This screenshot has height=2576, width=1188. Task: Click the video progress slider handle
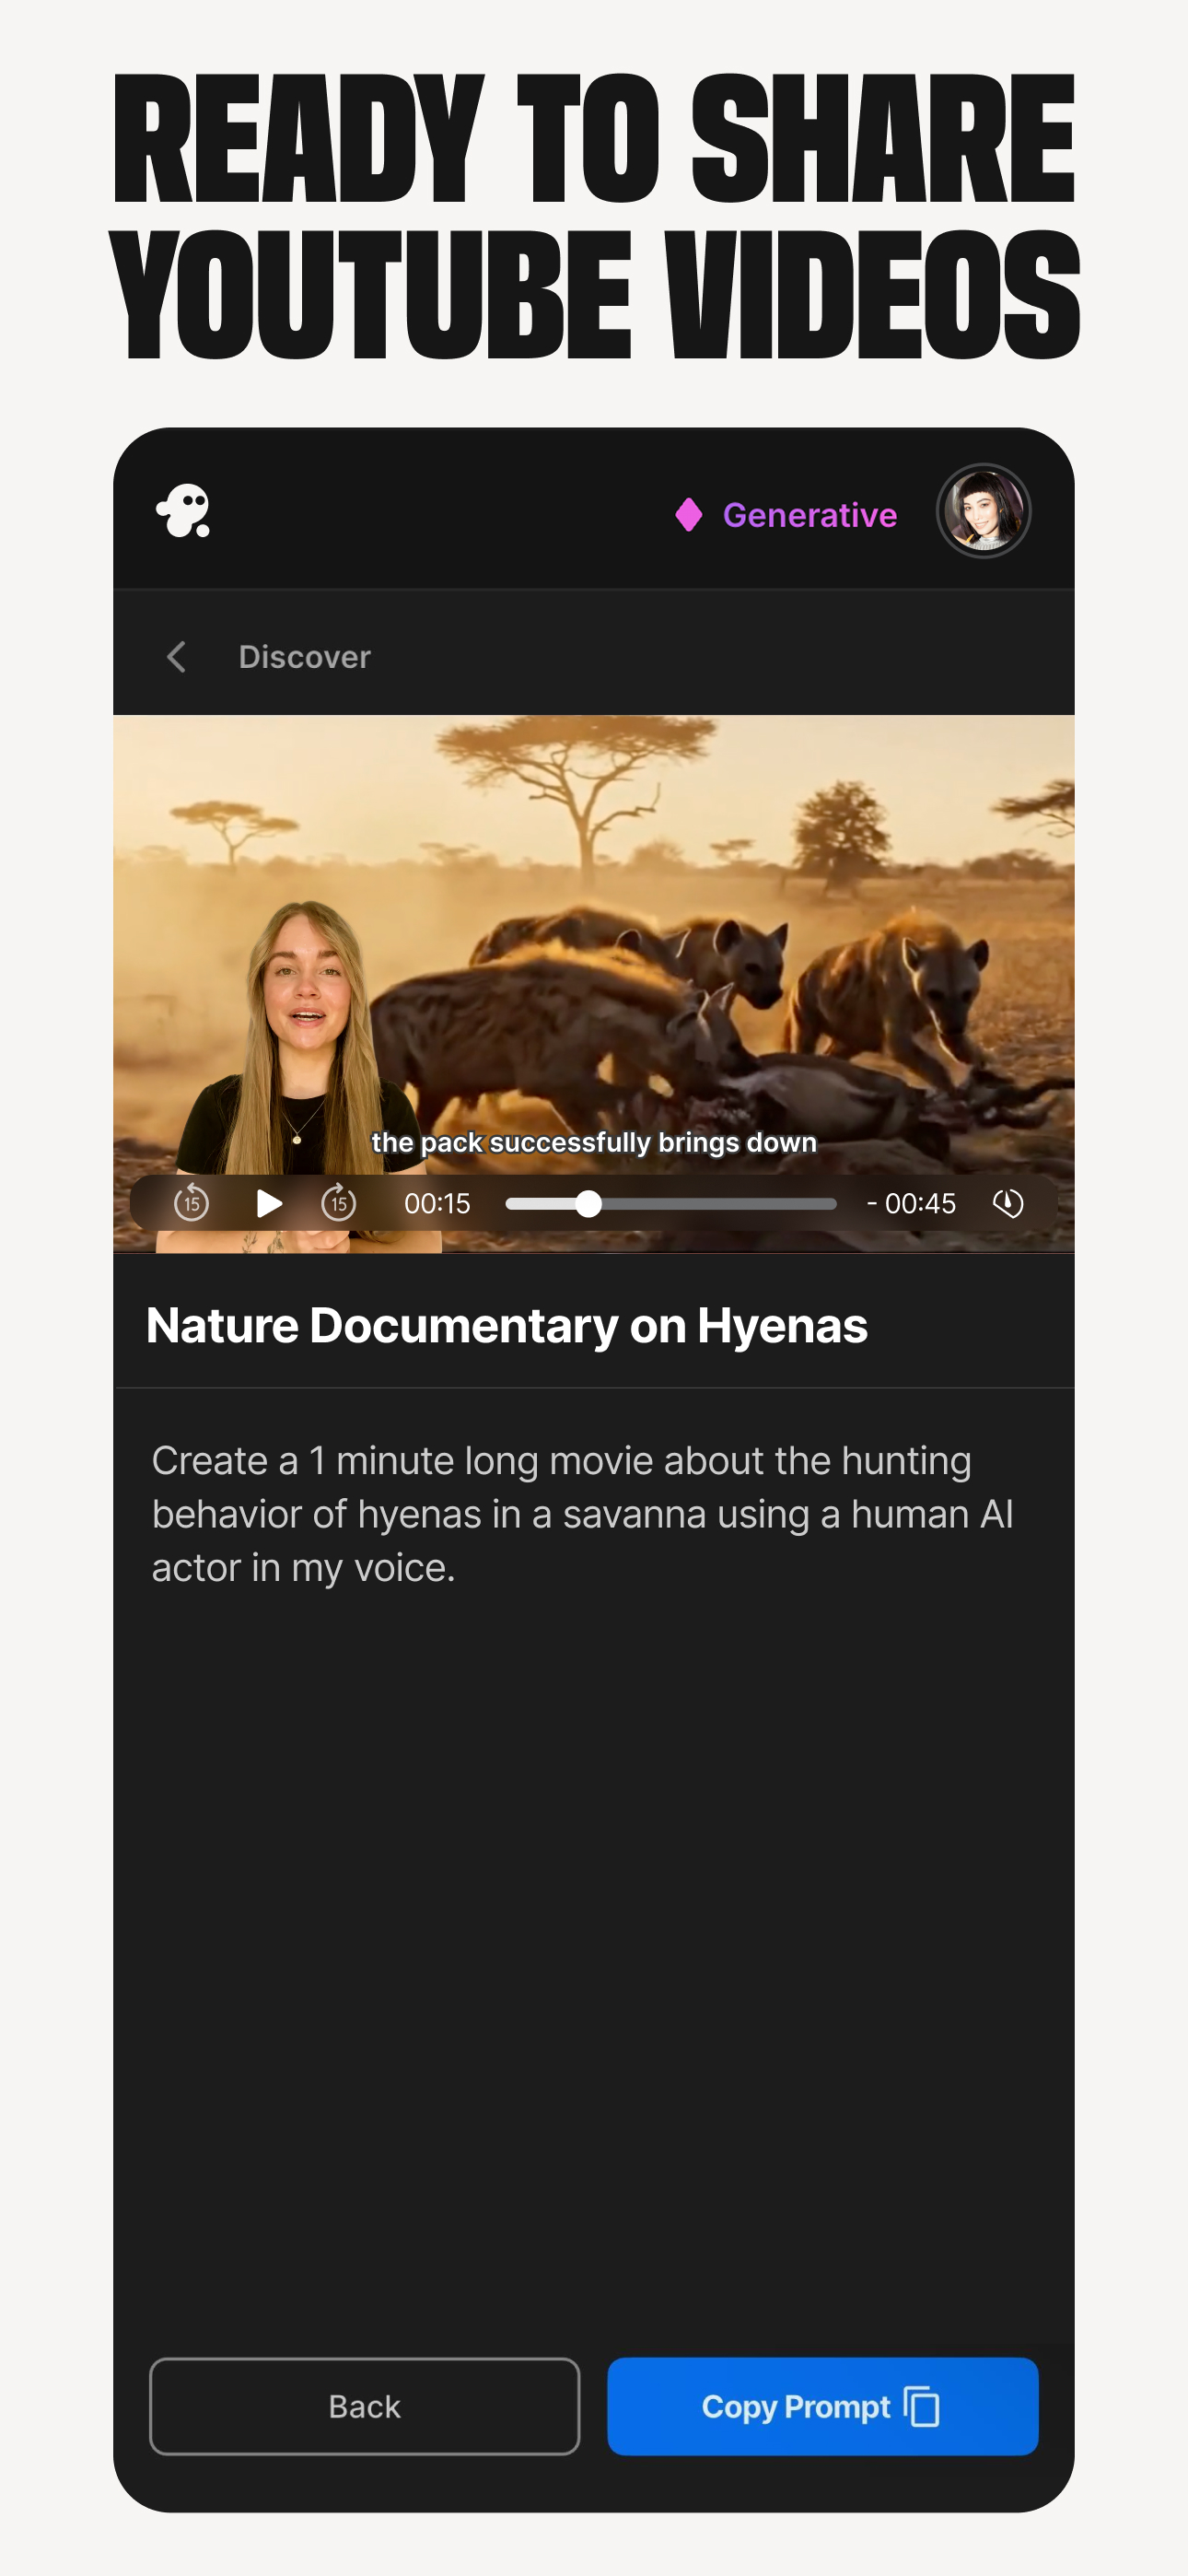[x=589, y=1204]
